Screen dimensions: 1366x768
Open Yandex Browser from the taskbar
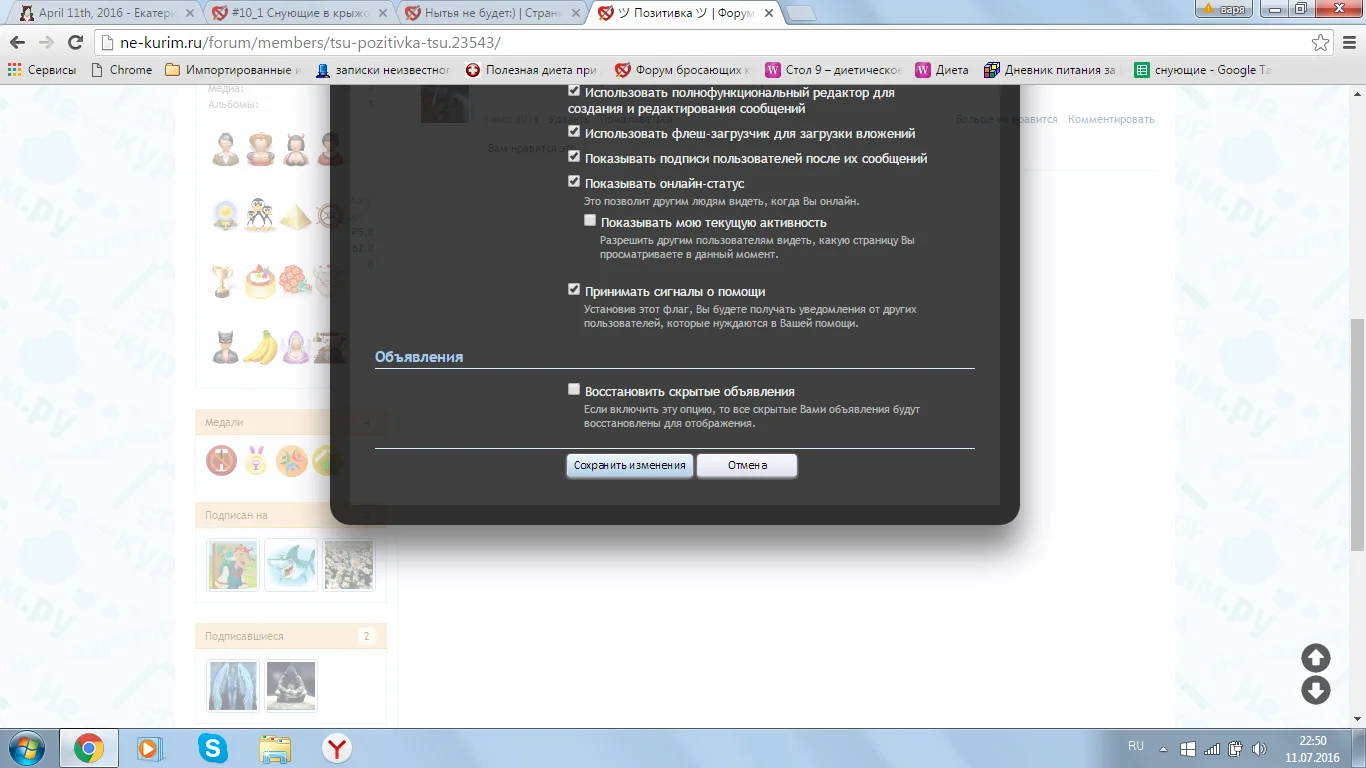pyautogui.click(x=336, y=748)
